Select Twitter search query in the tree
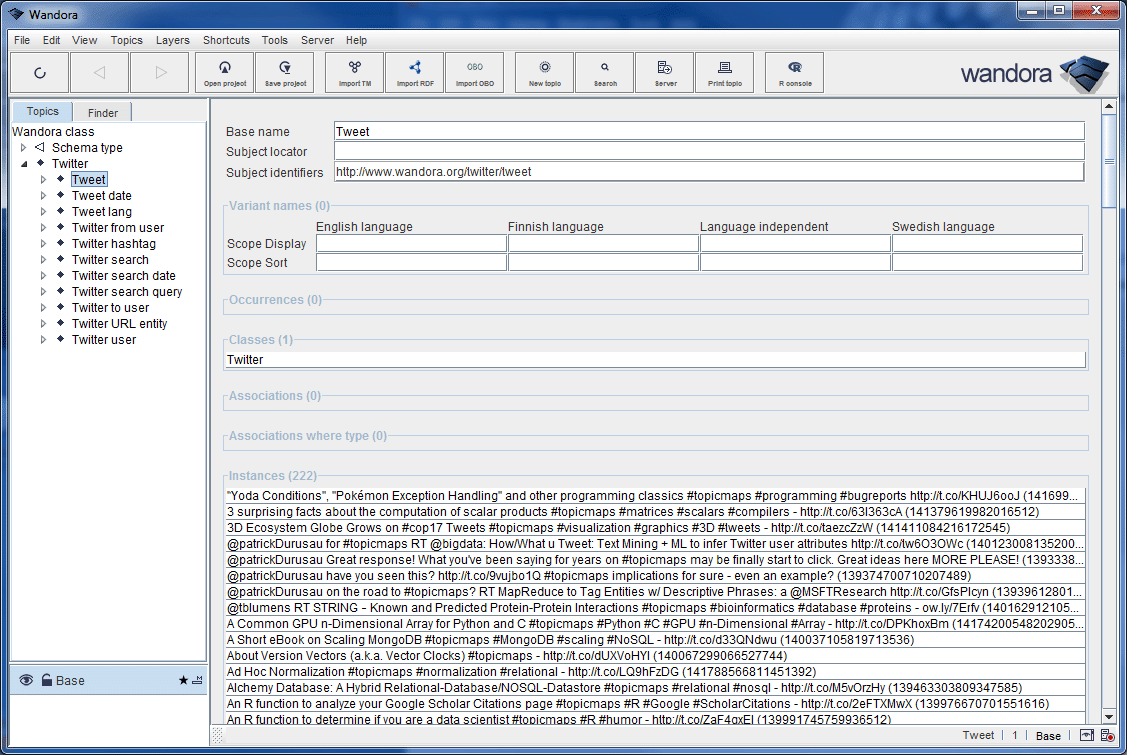The image size is (1127, 755). 126,291
